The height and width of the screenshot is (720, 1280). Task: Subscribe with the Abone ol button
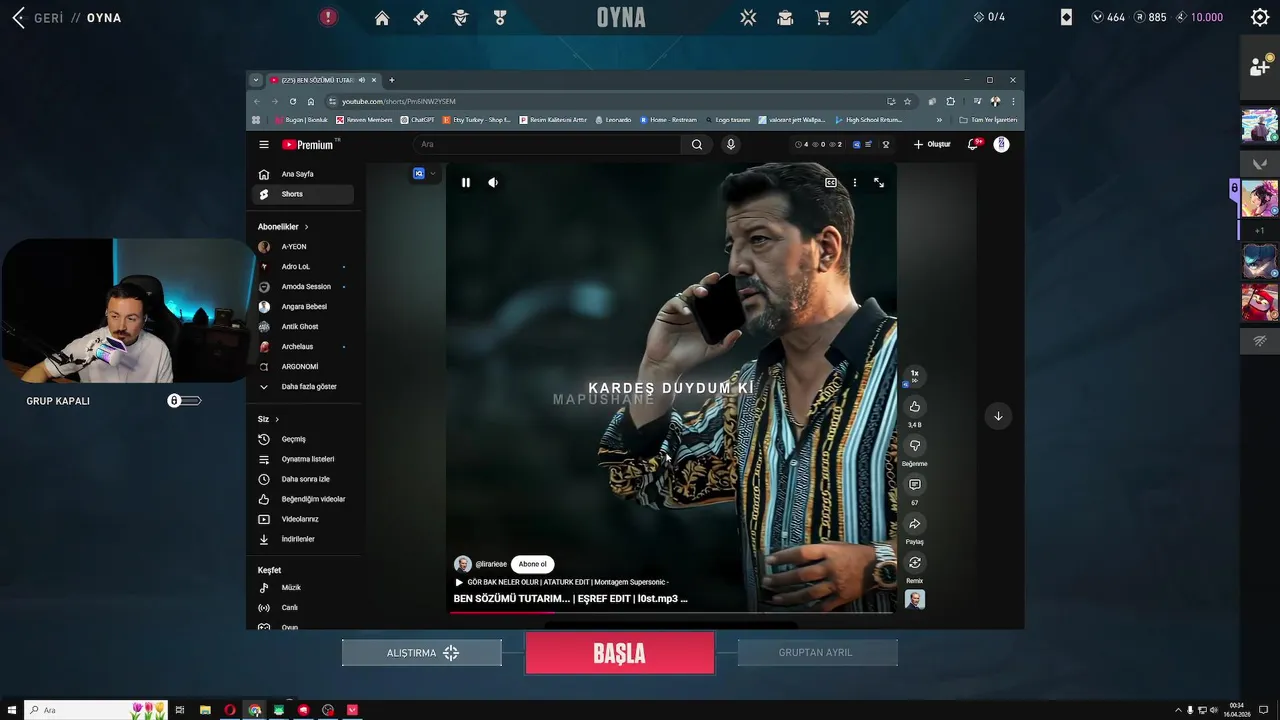click(x=532, y=564)
